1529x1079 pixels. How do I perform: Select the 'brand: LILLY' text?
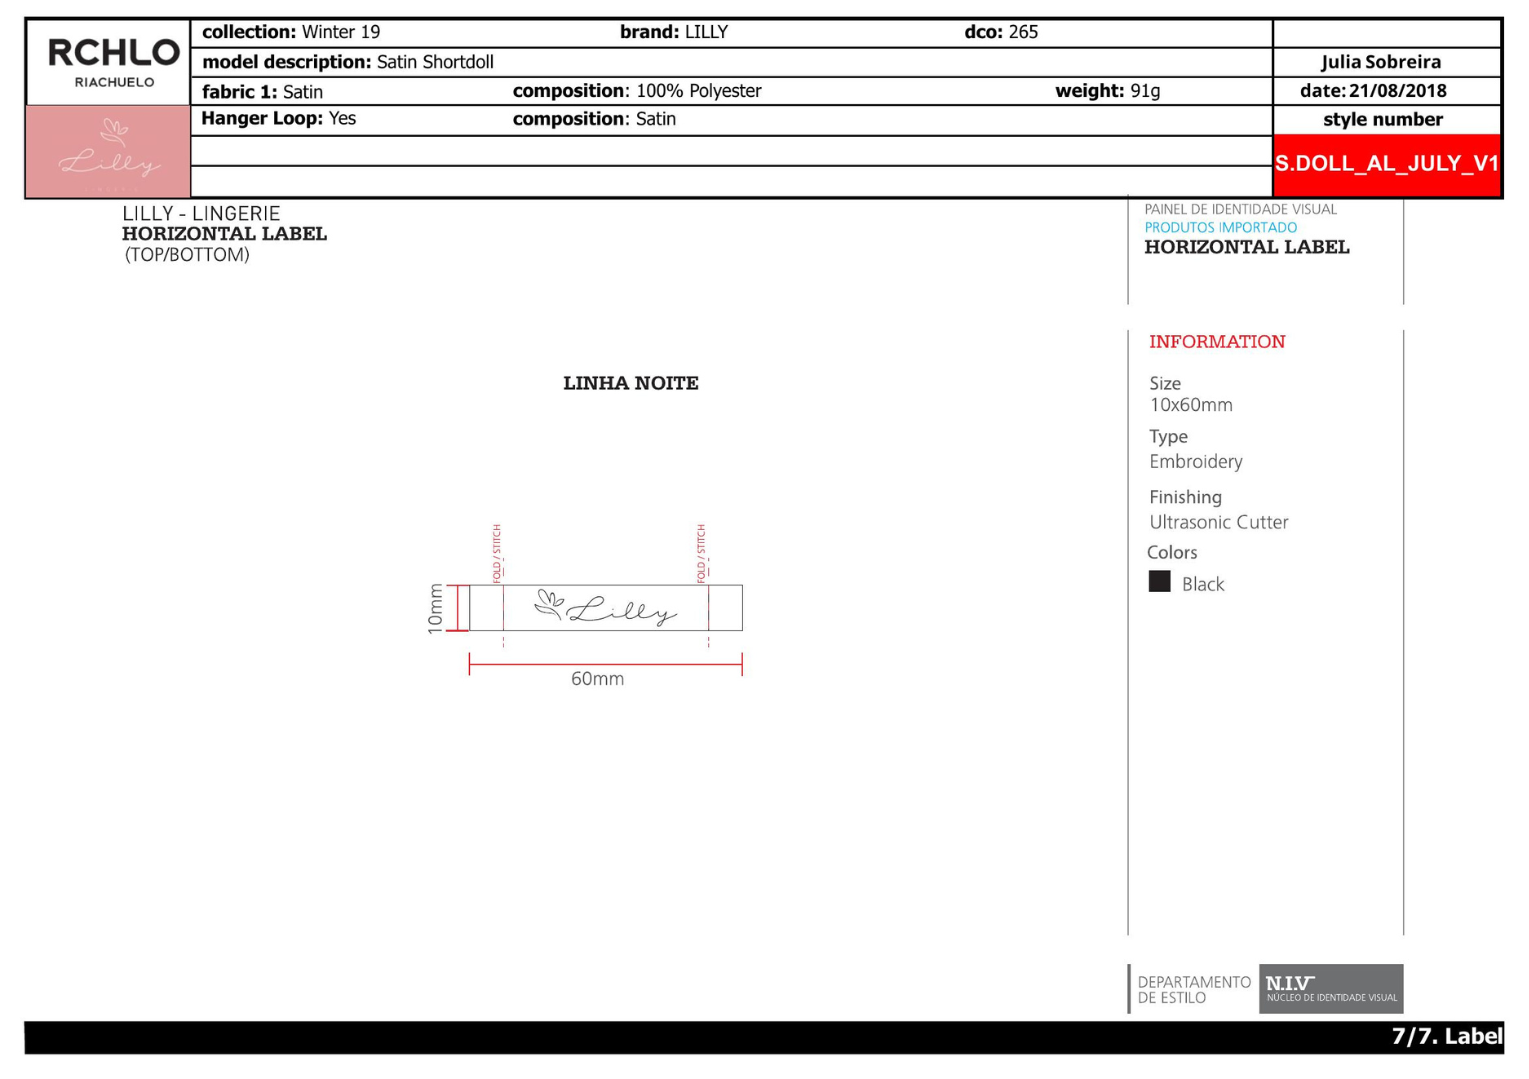click(x=674, y=32)
